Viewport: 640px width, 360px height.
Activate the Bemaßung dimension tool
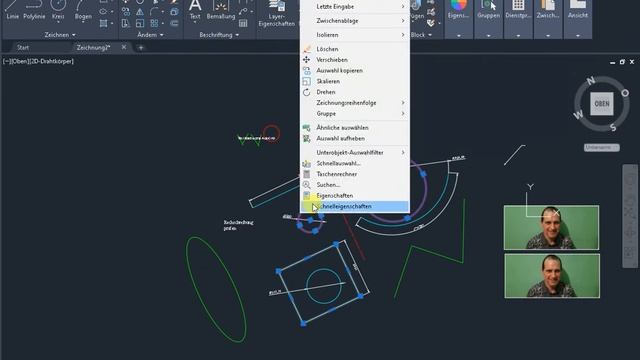(221, 10)
